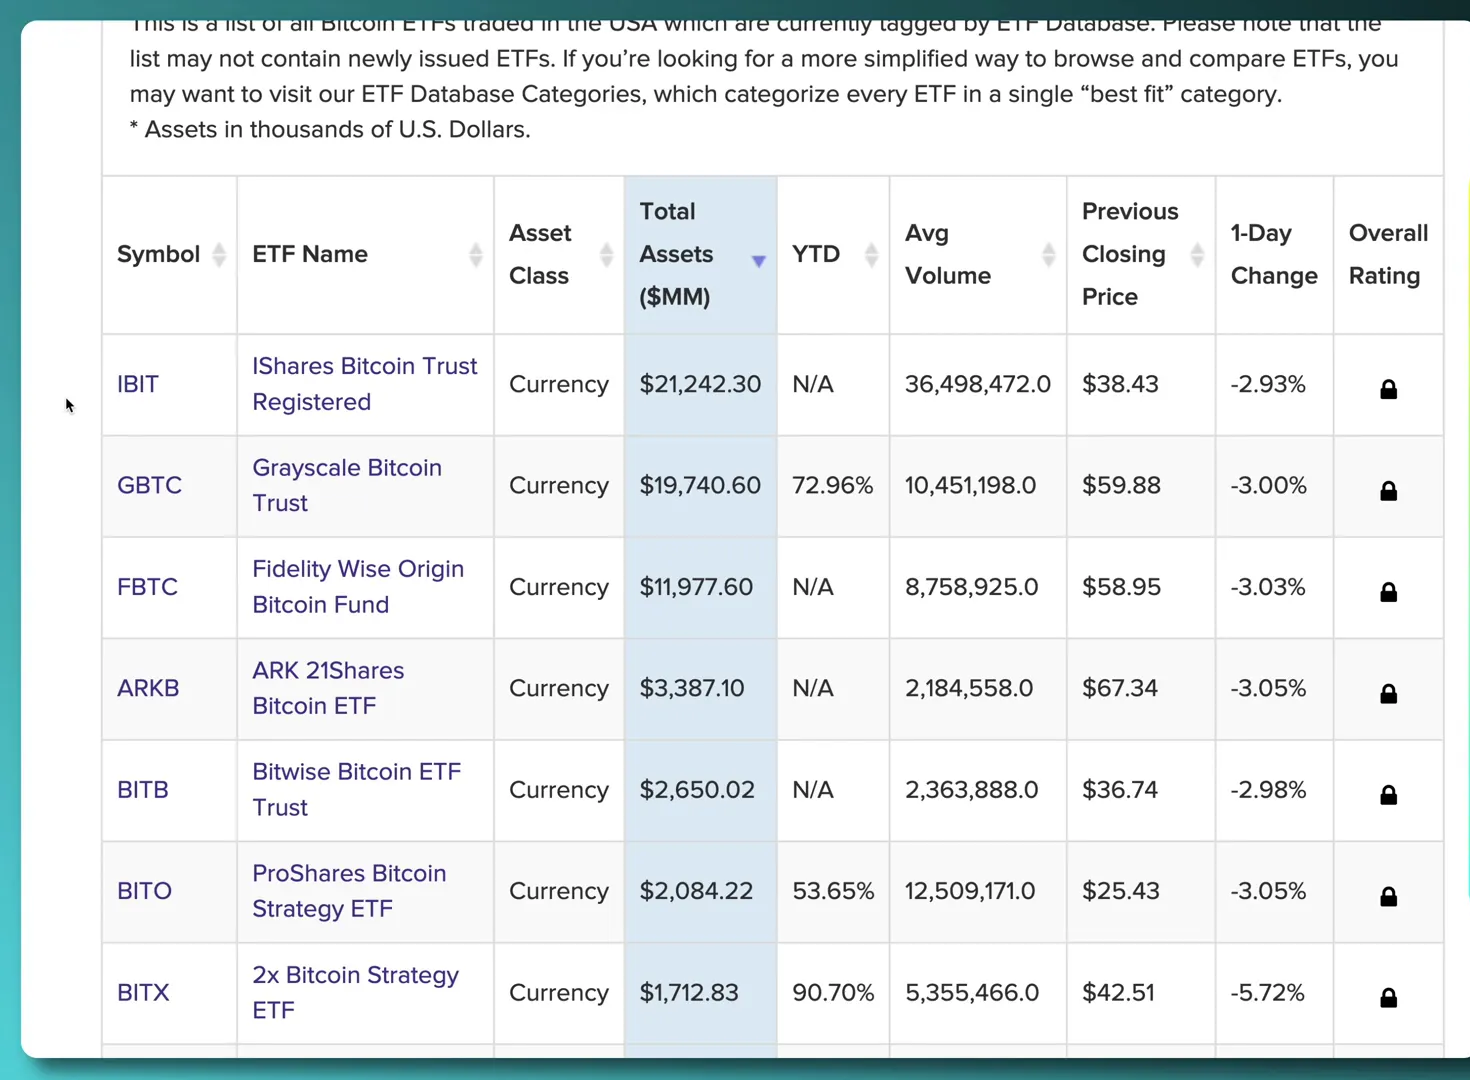1470x1080 pixels.
Task: Click the Assets in thousands footnote text
Action: [330, 130]
